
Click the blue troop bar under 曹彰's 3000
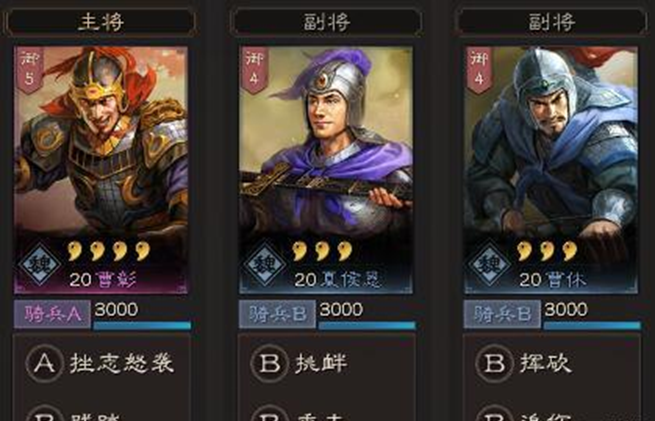[x=142, y=326]
